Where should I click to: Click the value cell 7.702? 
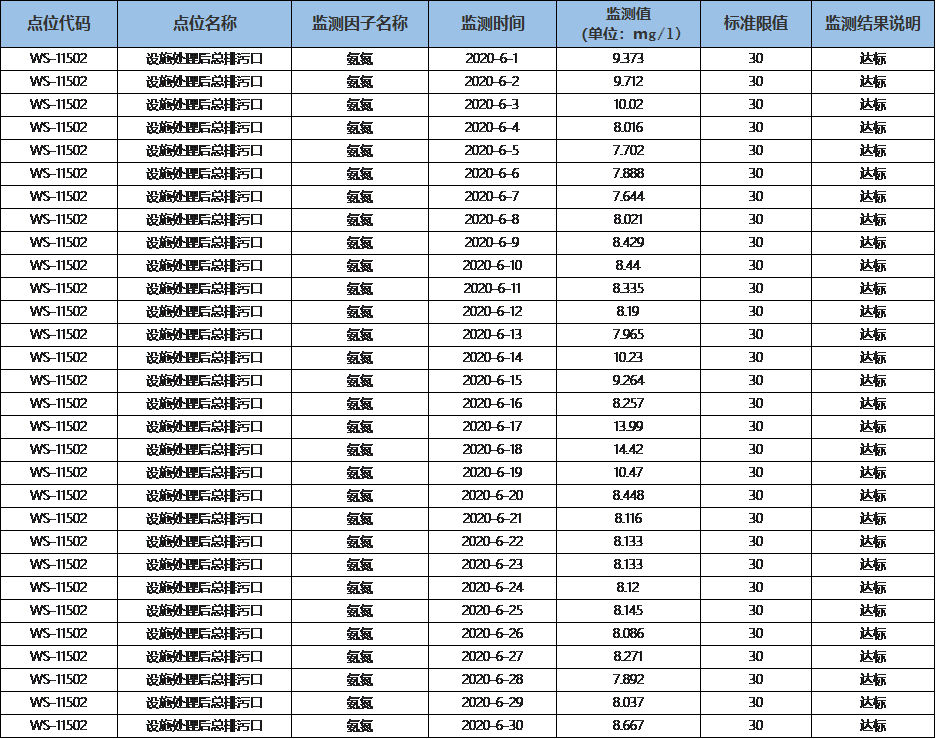click(629, 151)
